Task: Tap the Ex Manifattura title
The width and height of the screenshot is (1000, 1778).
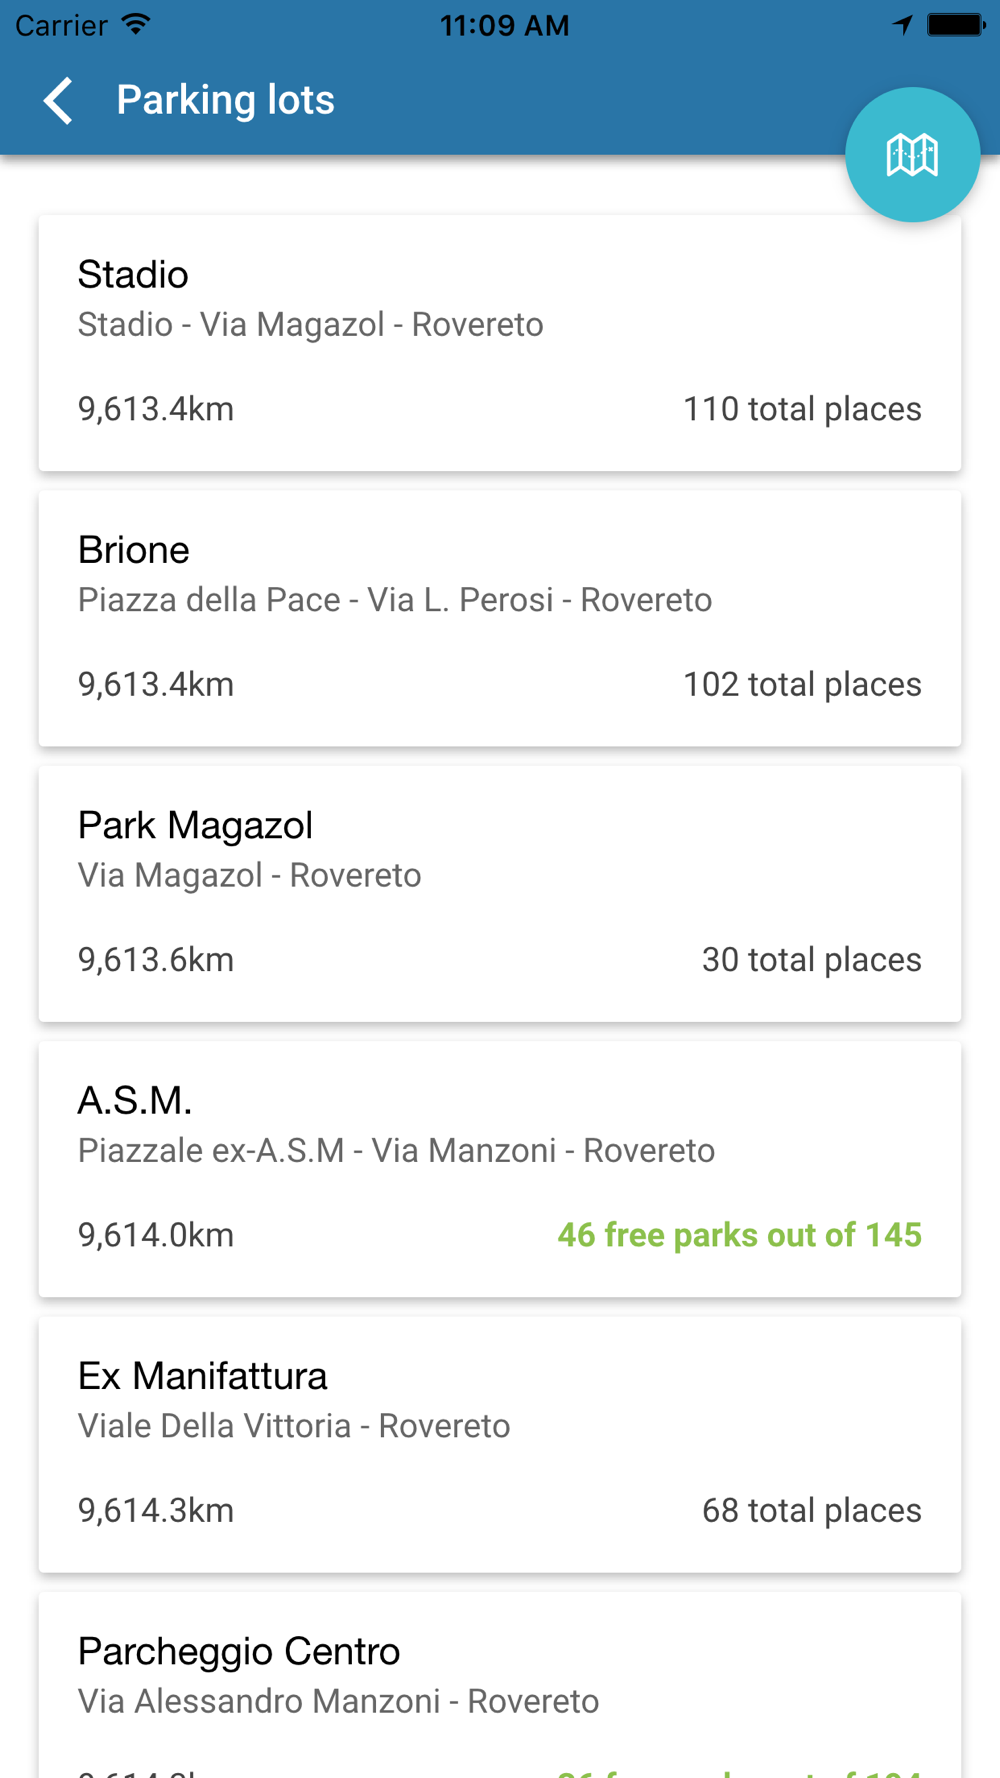Action: [203, 1376]
